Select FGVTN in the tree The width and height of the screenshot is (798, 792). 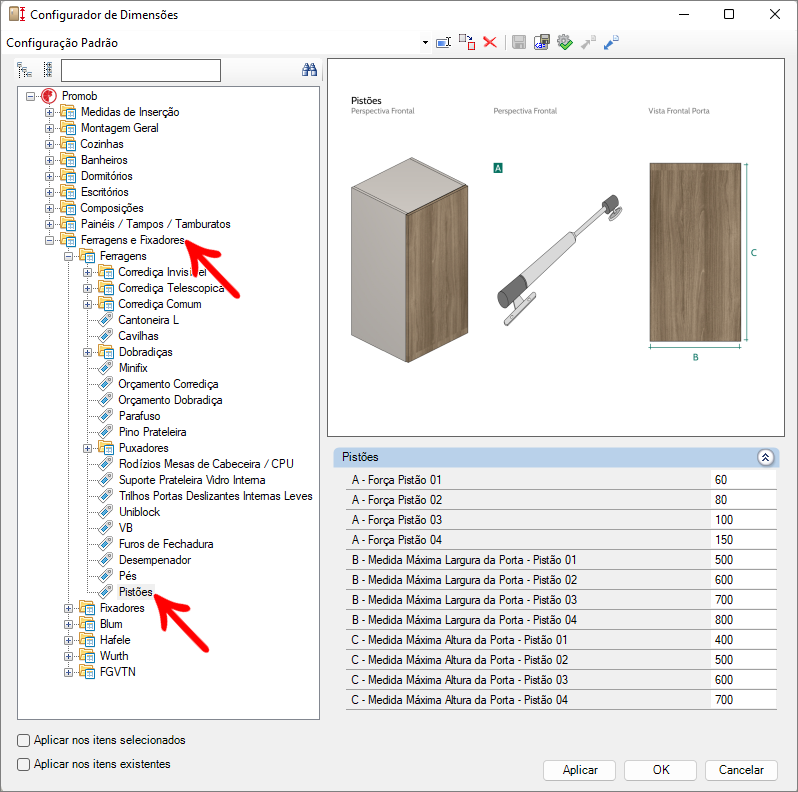coord(118,672)
